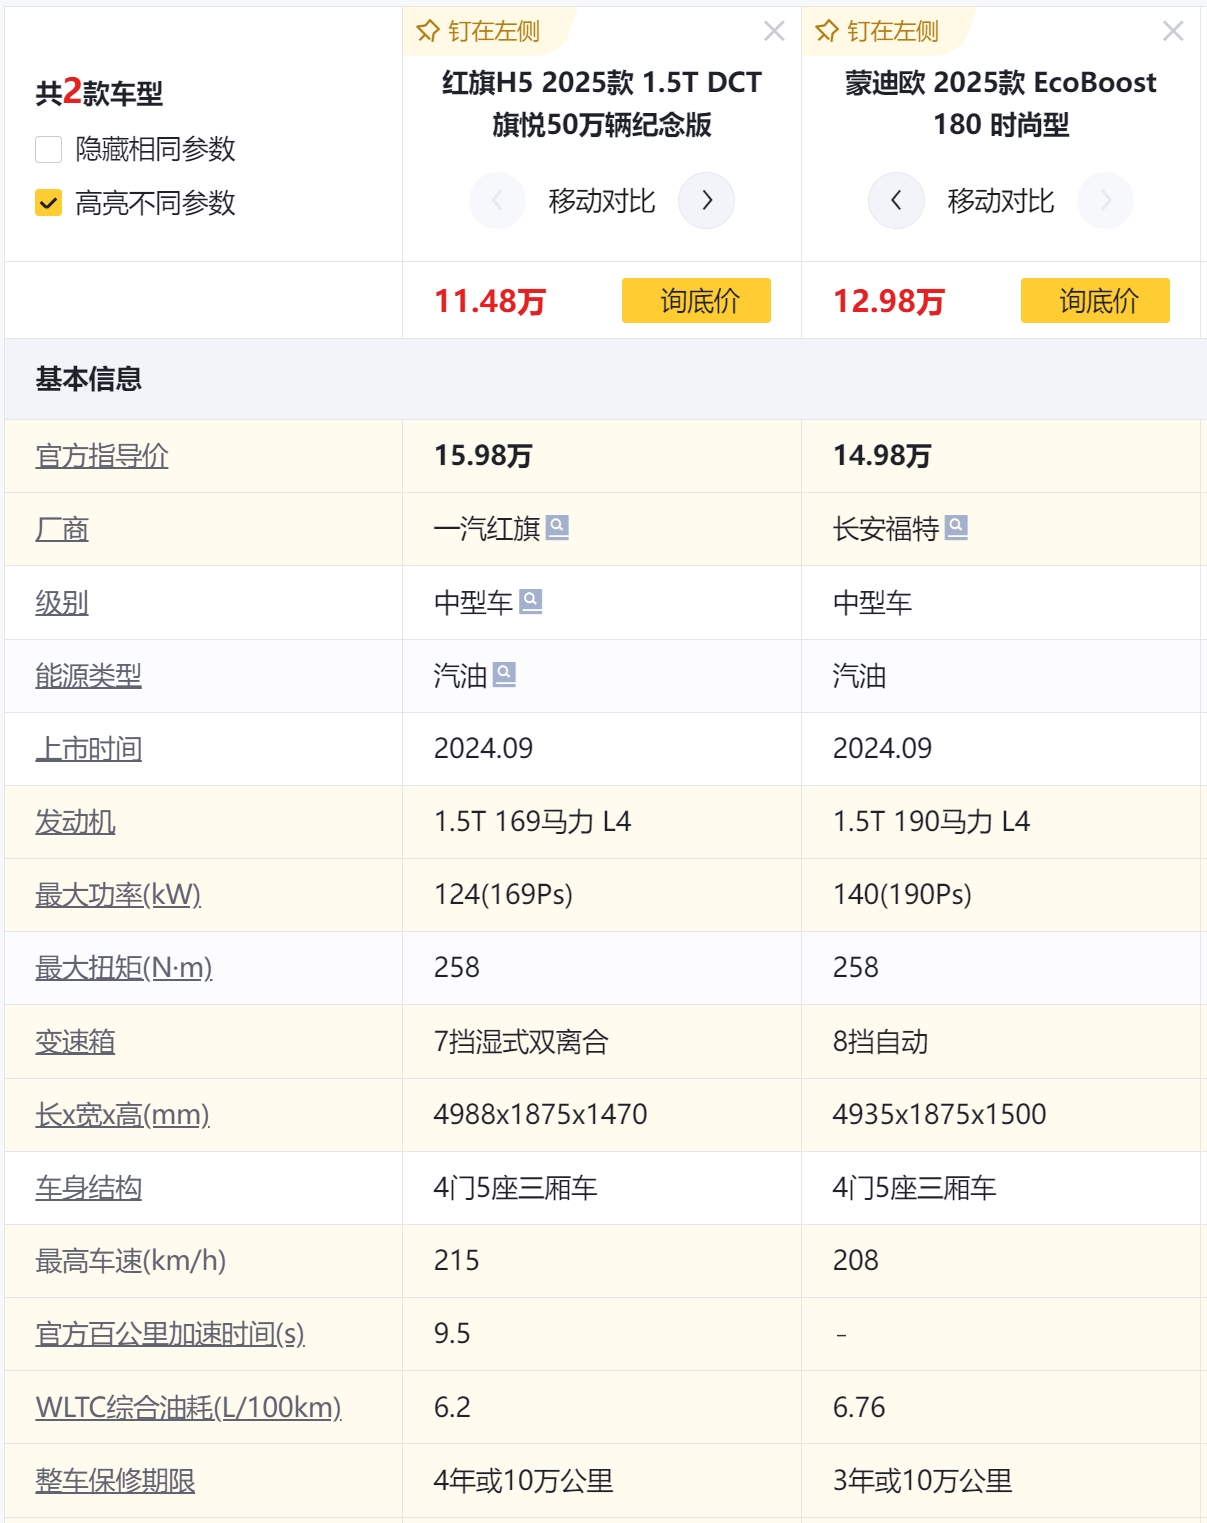Click the 1.5T 169马力 L4 engine value

(x=533, y=822)
